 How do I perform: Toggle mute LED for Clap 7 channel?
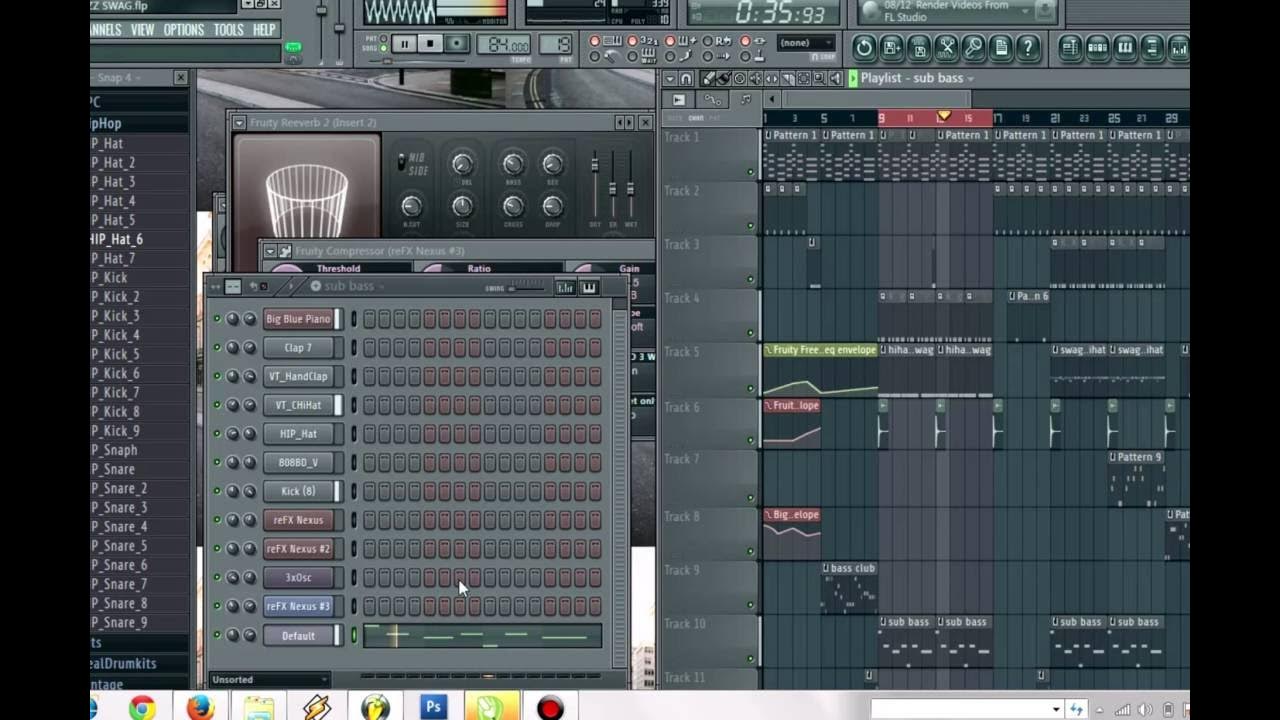point(217,348)
